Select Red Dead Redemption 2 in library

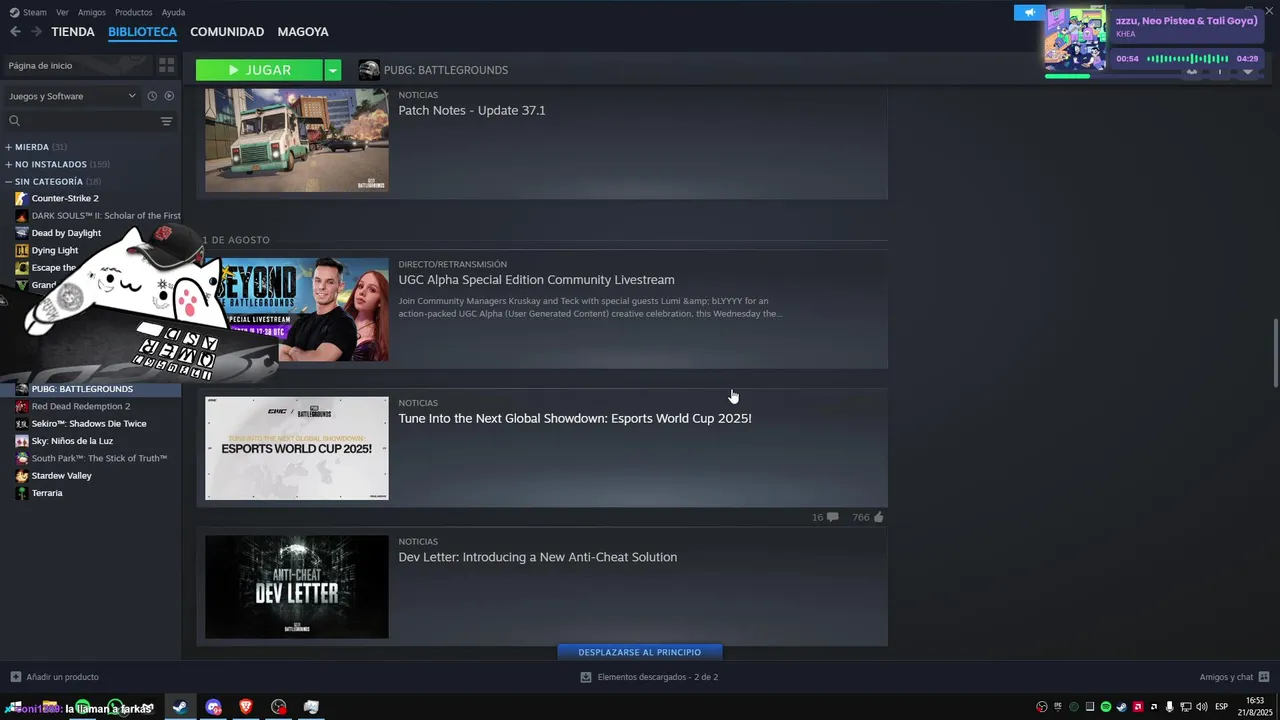(x=81, y=406)
